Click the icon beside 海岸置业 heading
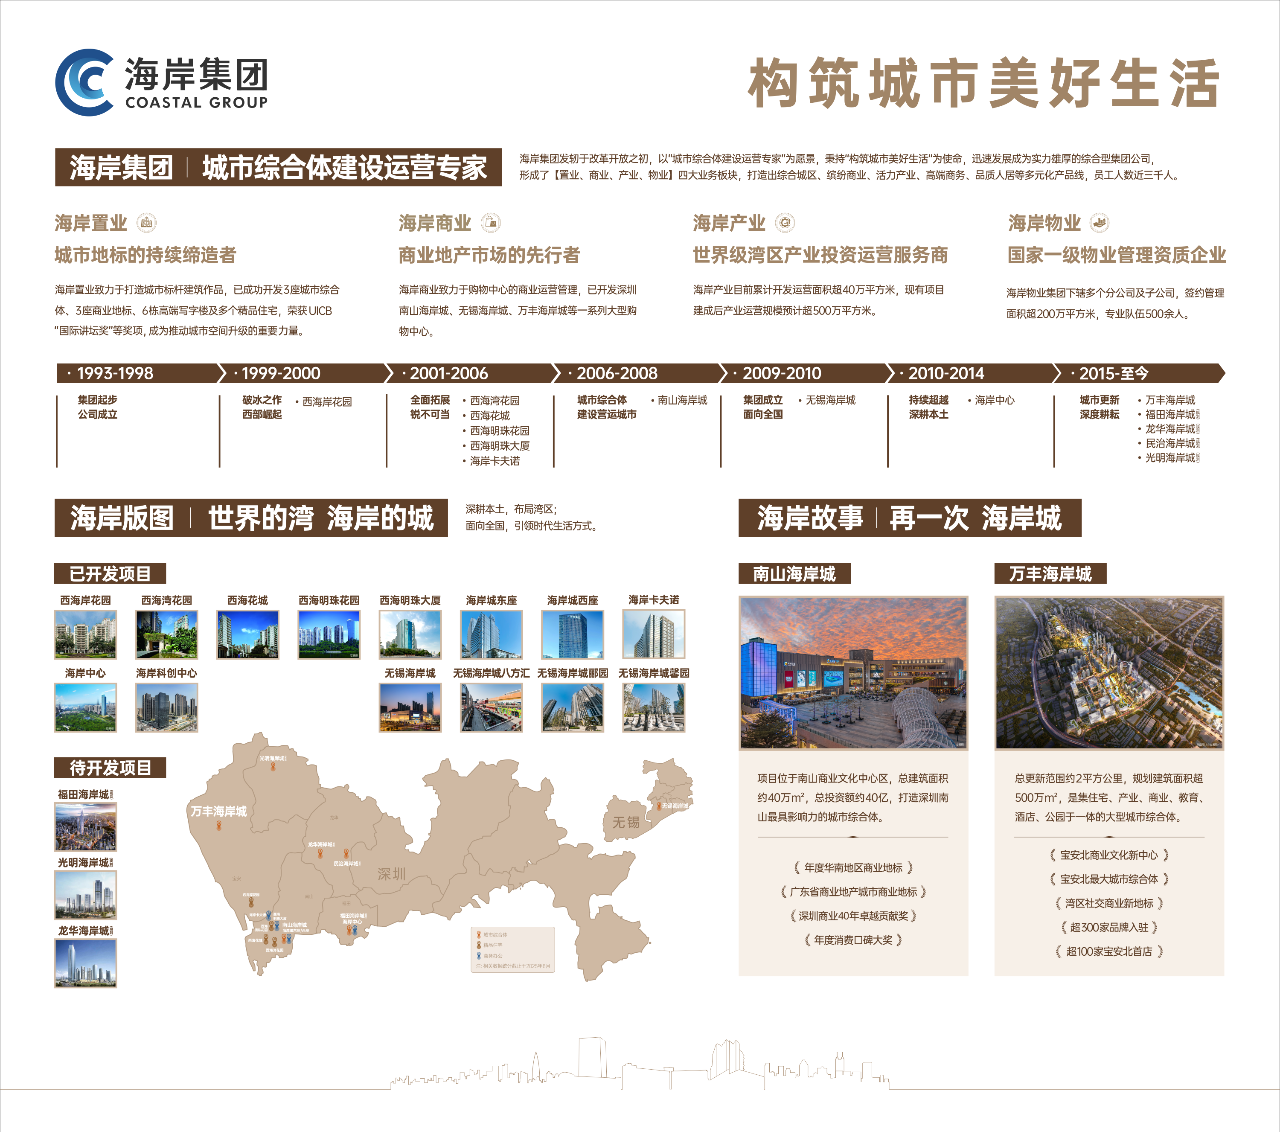This screenshot has height=1132, width=1280. click(146, 223)
